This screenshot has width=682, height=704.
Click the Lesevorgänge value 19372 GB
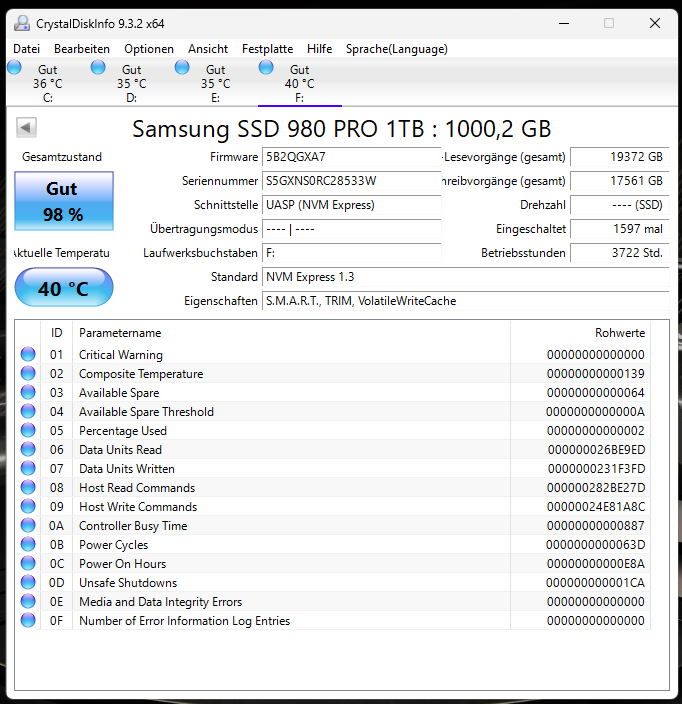620,157
